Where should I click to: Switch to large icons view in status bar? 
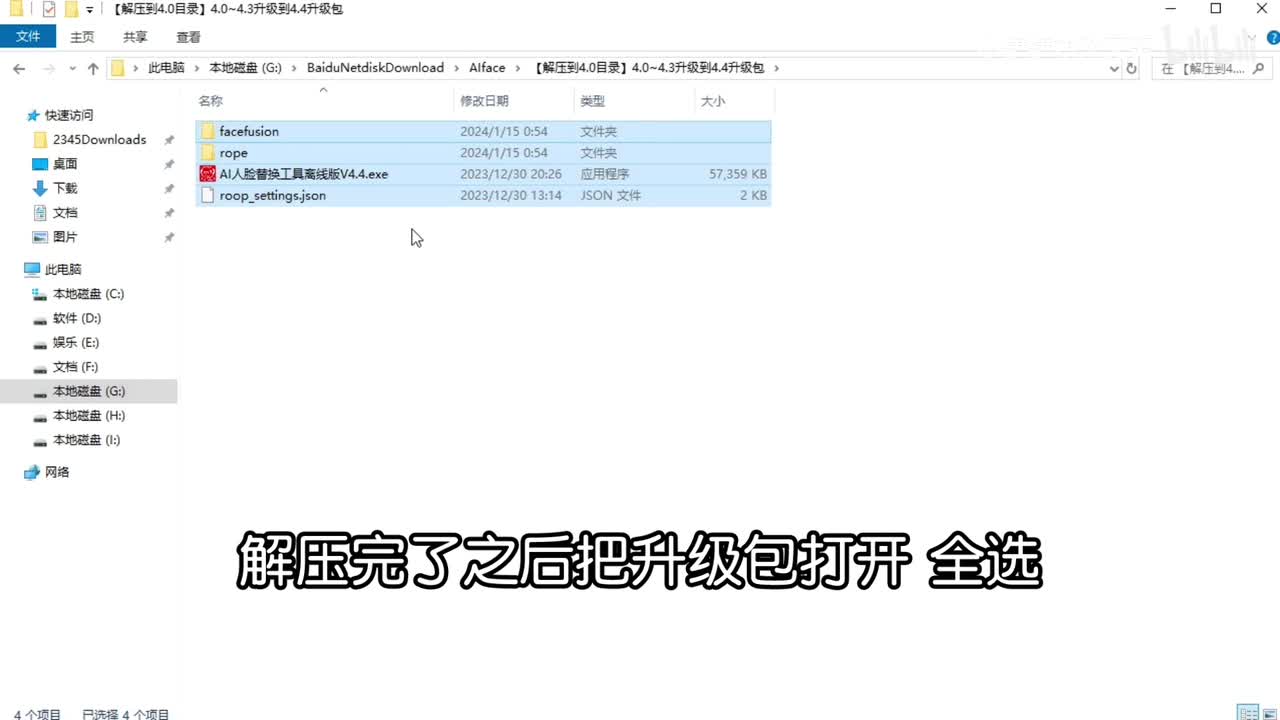click(x=1269, y=713)
